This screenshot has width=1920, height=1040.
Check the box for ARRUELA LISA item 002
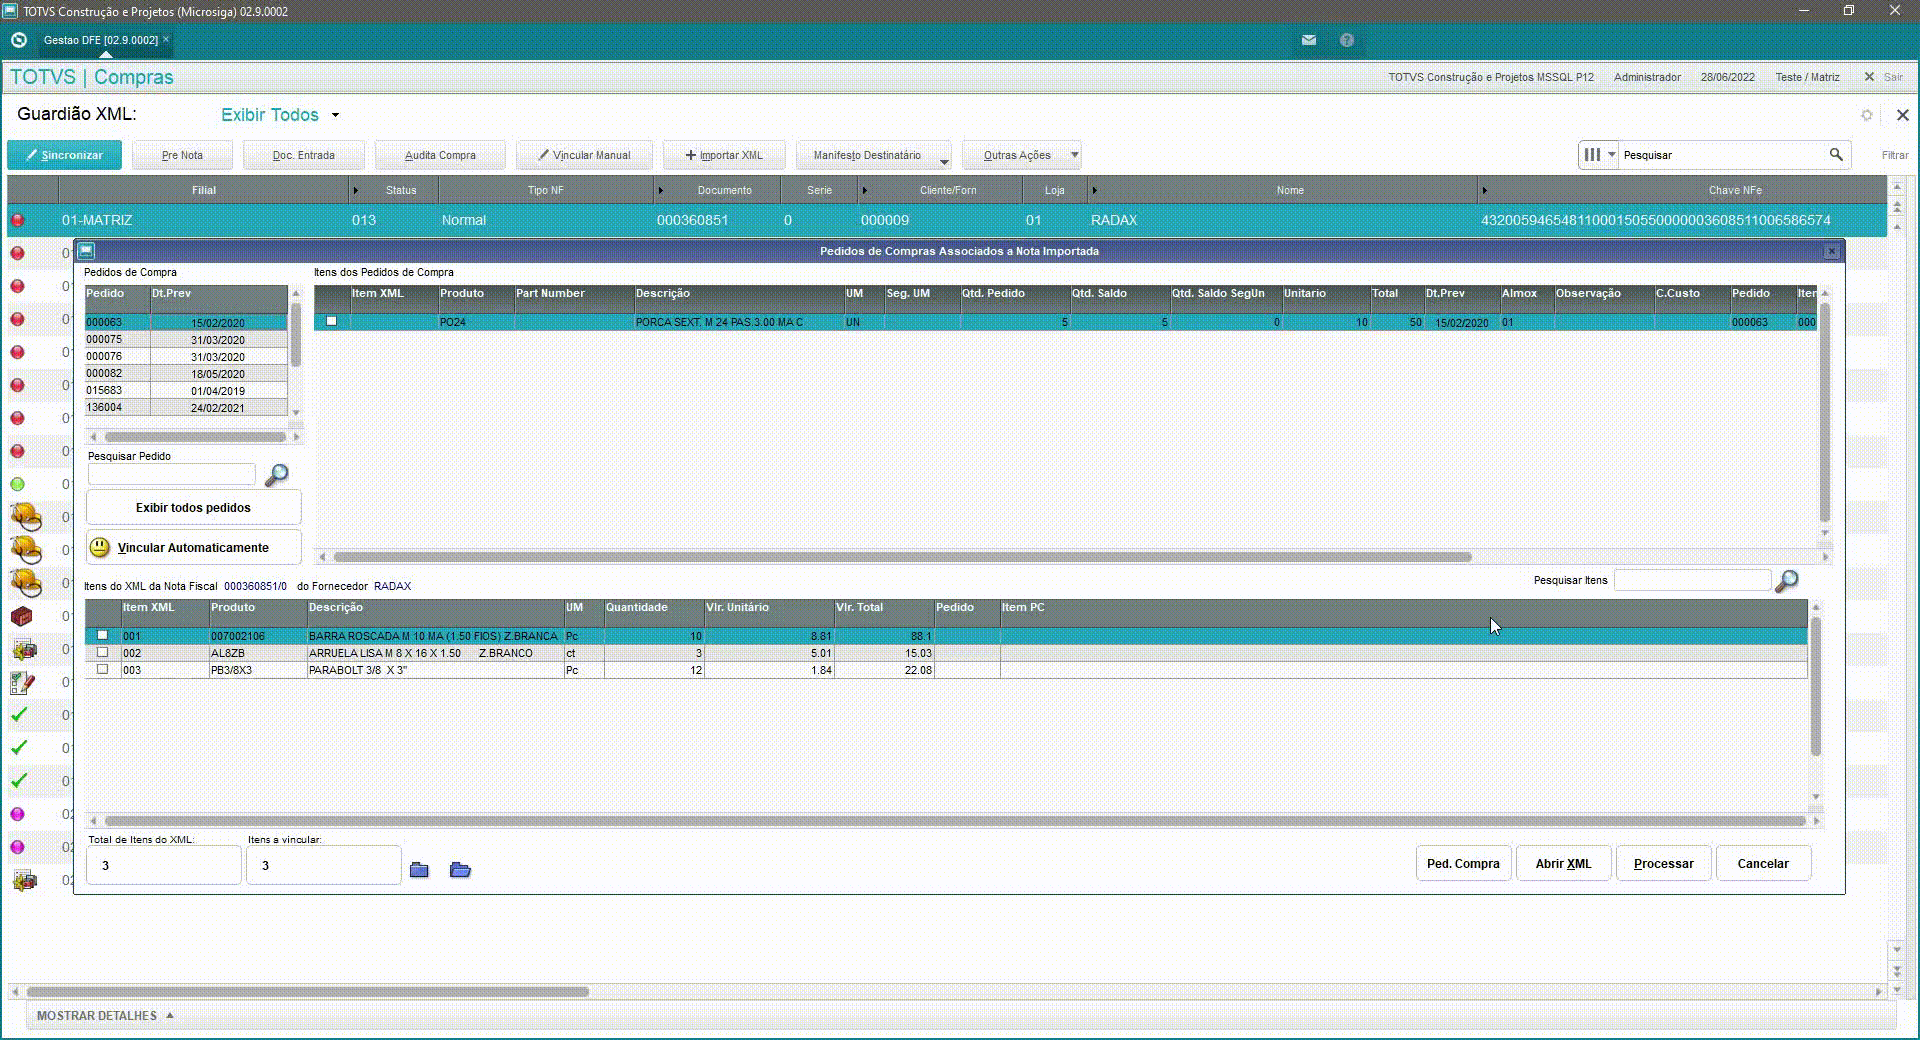tap(102, 652)
